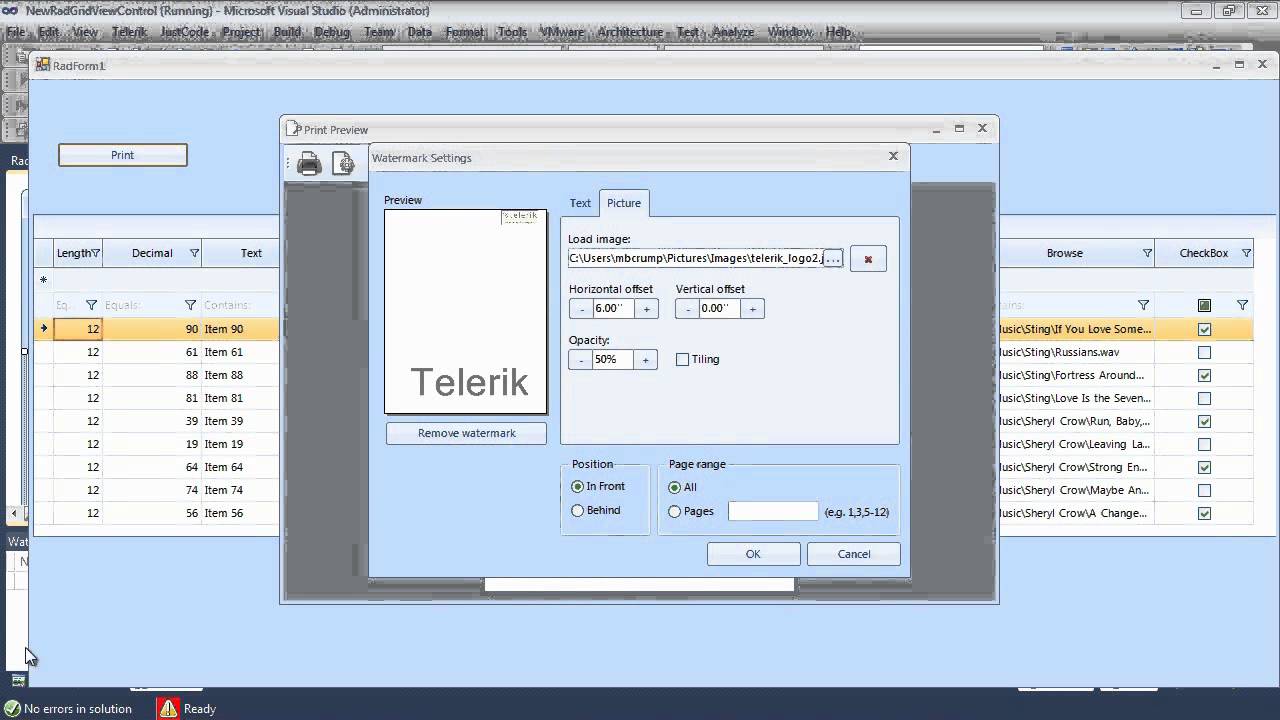Viewport: 1280px width, 720px height.
Task: Open the Browse column header filter icon
Action: pos(1147,253)
